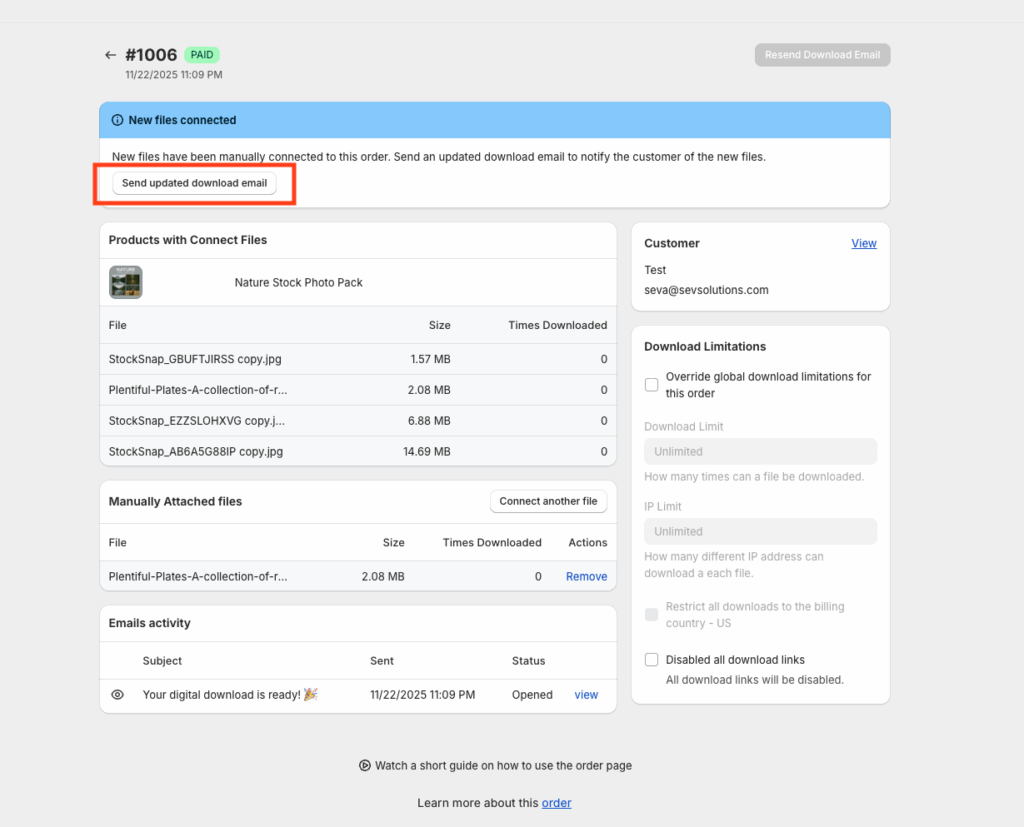The image size is (1024, 827).
Task: Check Disabled all download links box
Action: (x=652, y=660)
